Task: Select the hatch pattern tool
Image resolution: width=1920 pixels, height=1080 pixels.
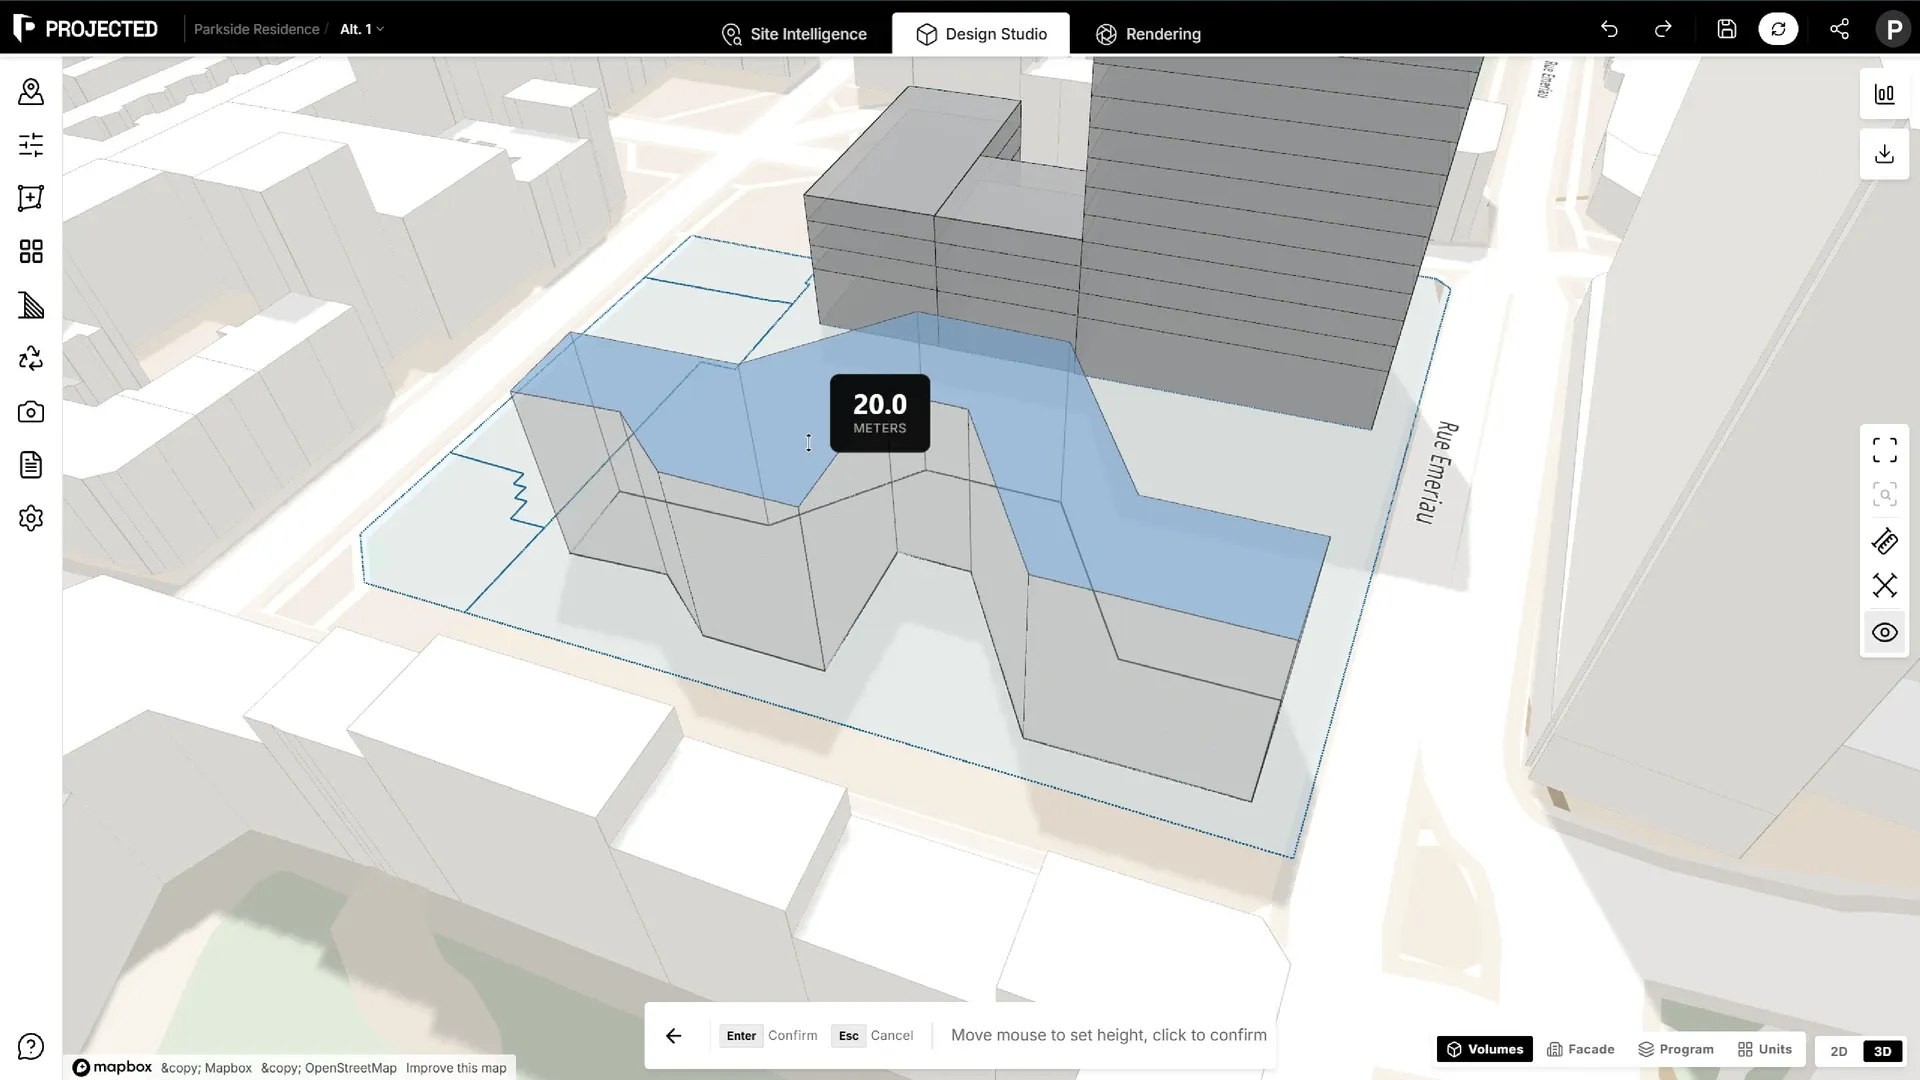Action: click(31, 305)
